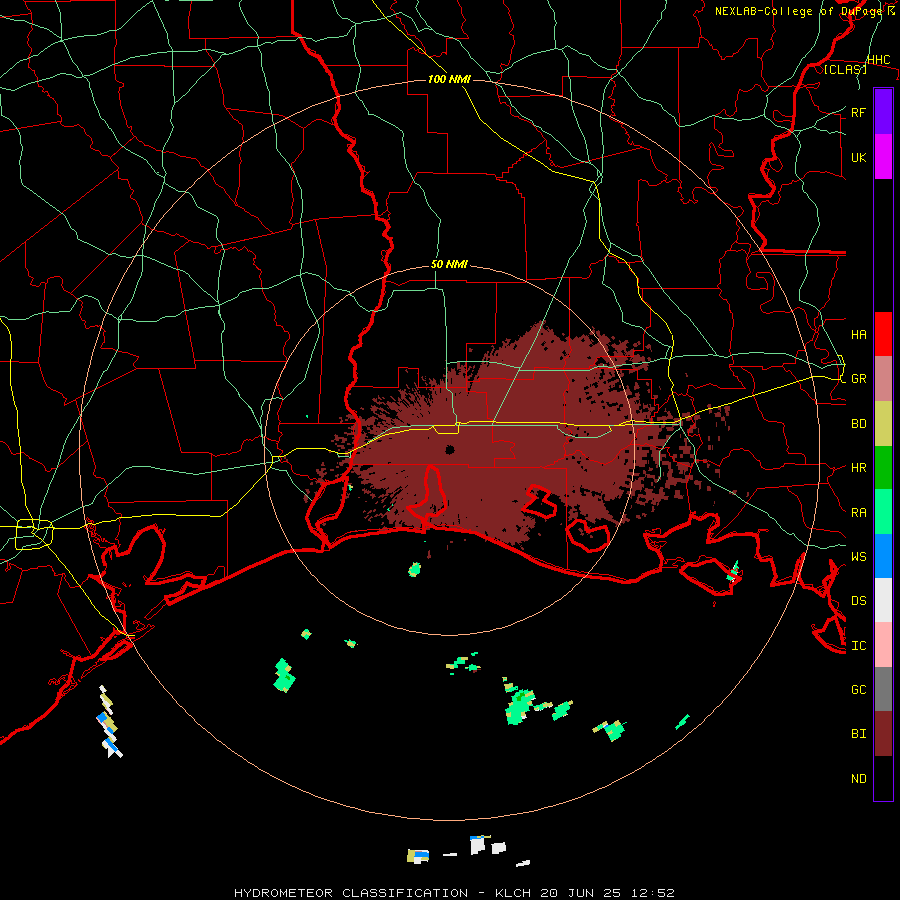Click the RF purple legend swatch
Screen dimensions: 900x900
(x=883, y=111)
